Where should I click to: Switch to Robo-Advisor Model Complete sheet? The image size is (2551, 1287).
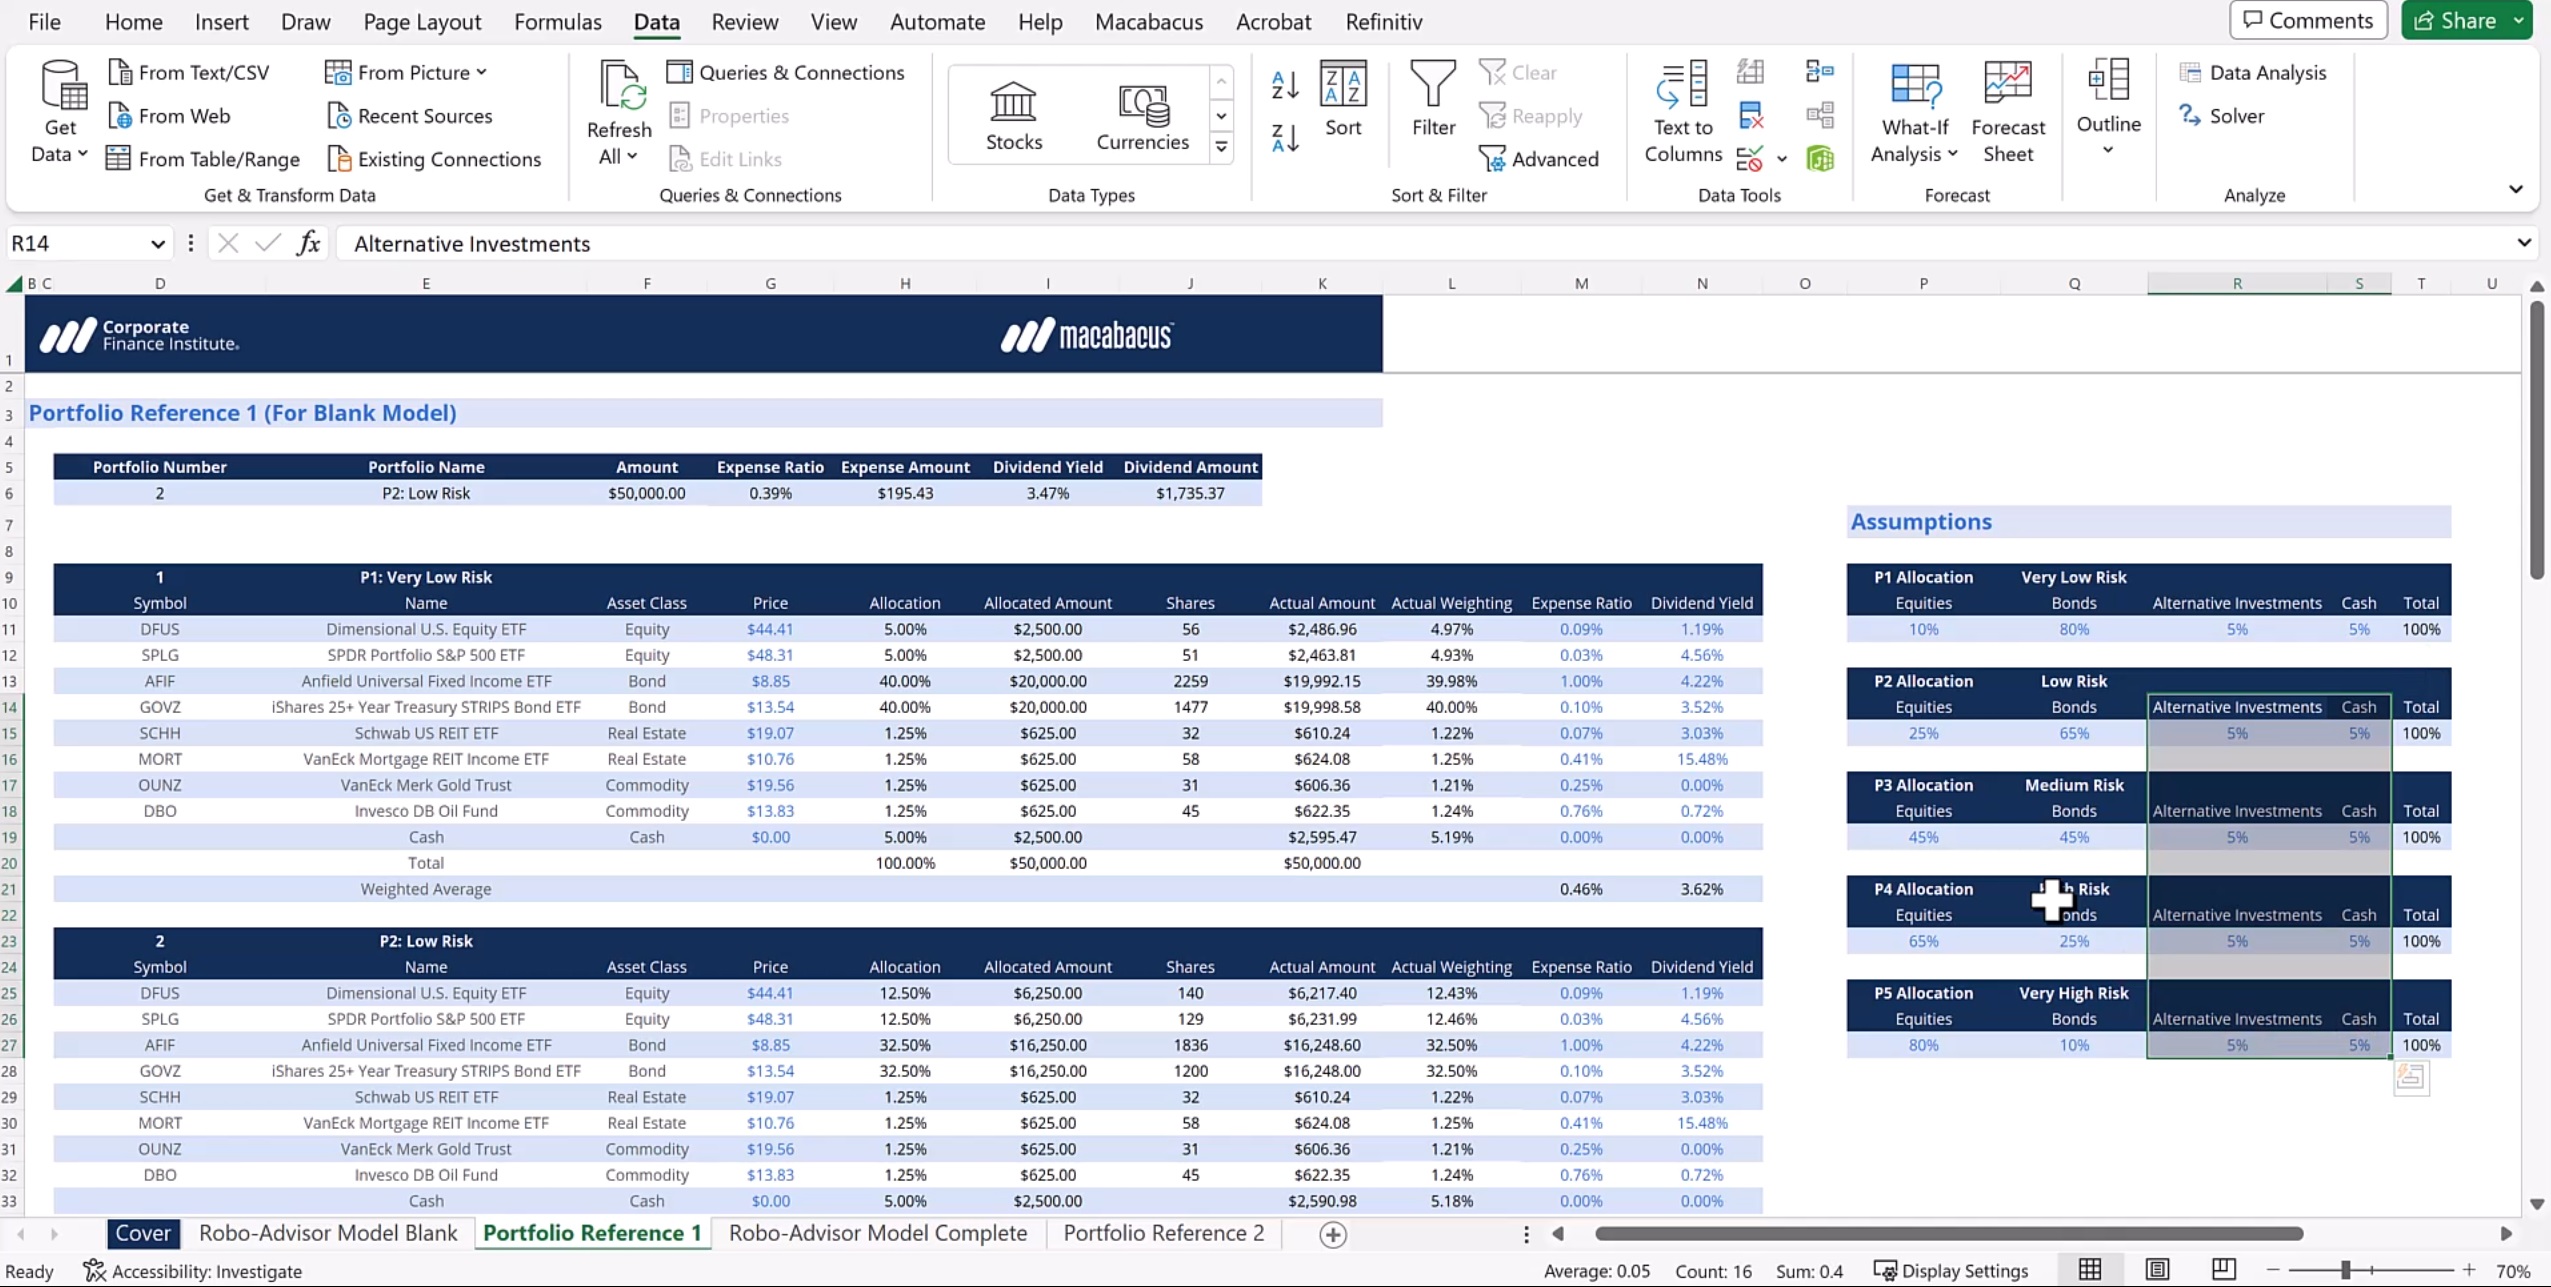coord(877,1232)
